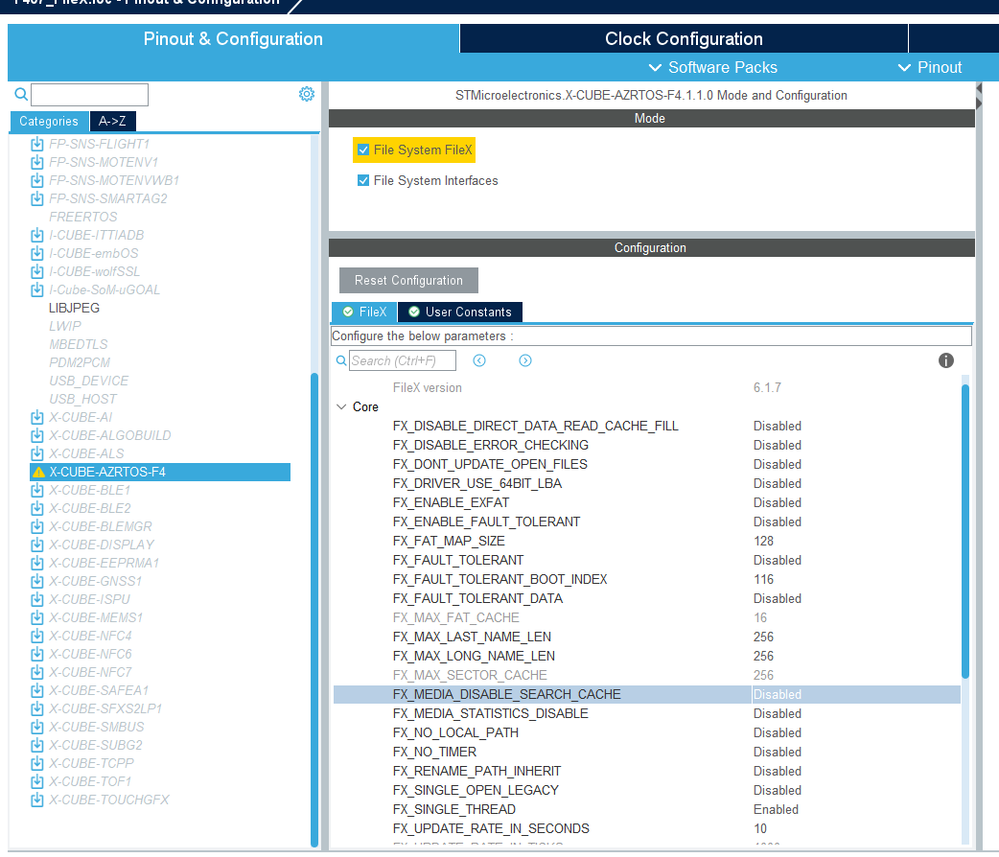
Task: Edit FX_FAULT_TOLERANT_BOOT_INDEX value 116
Action: (x=763, y=579)
